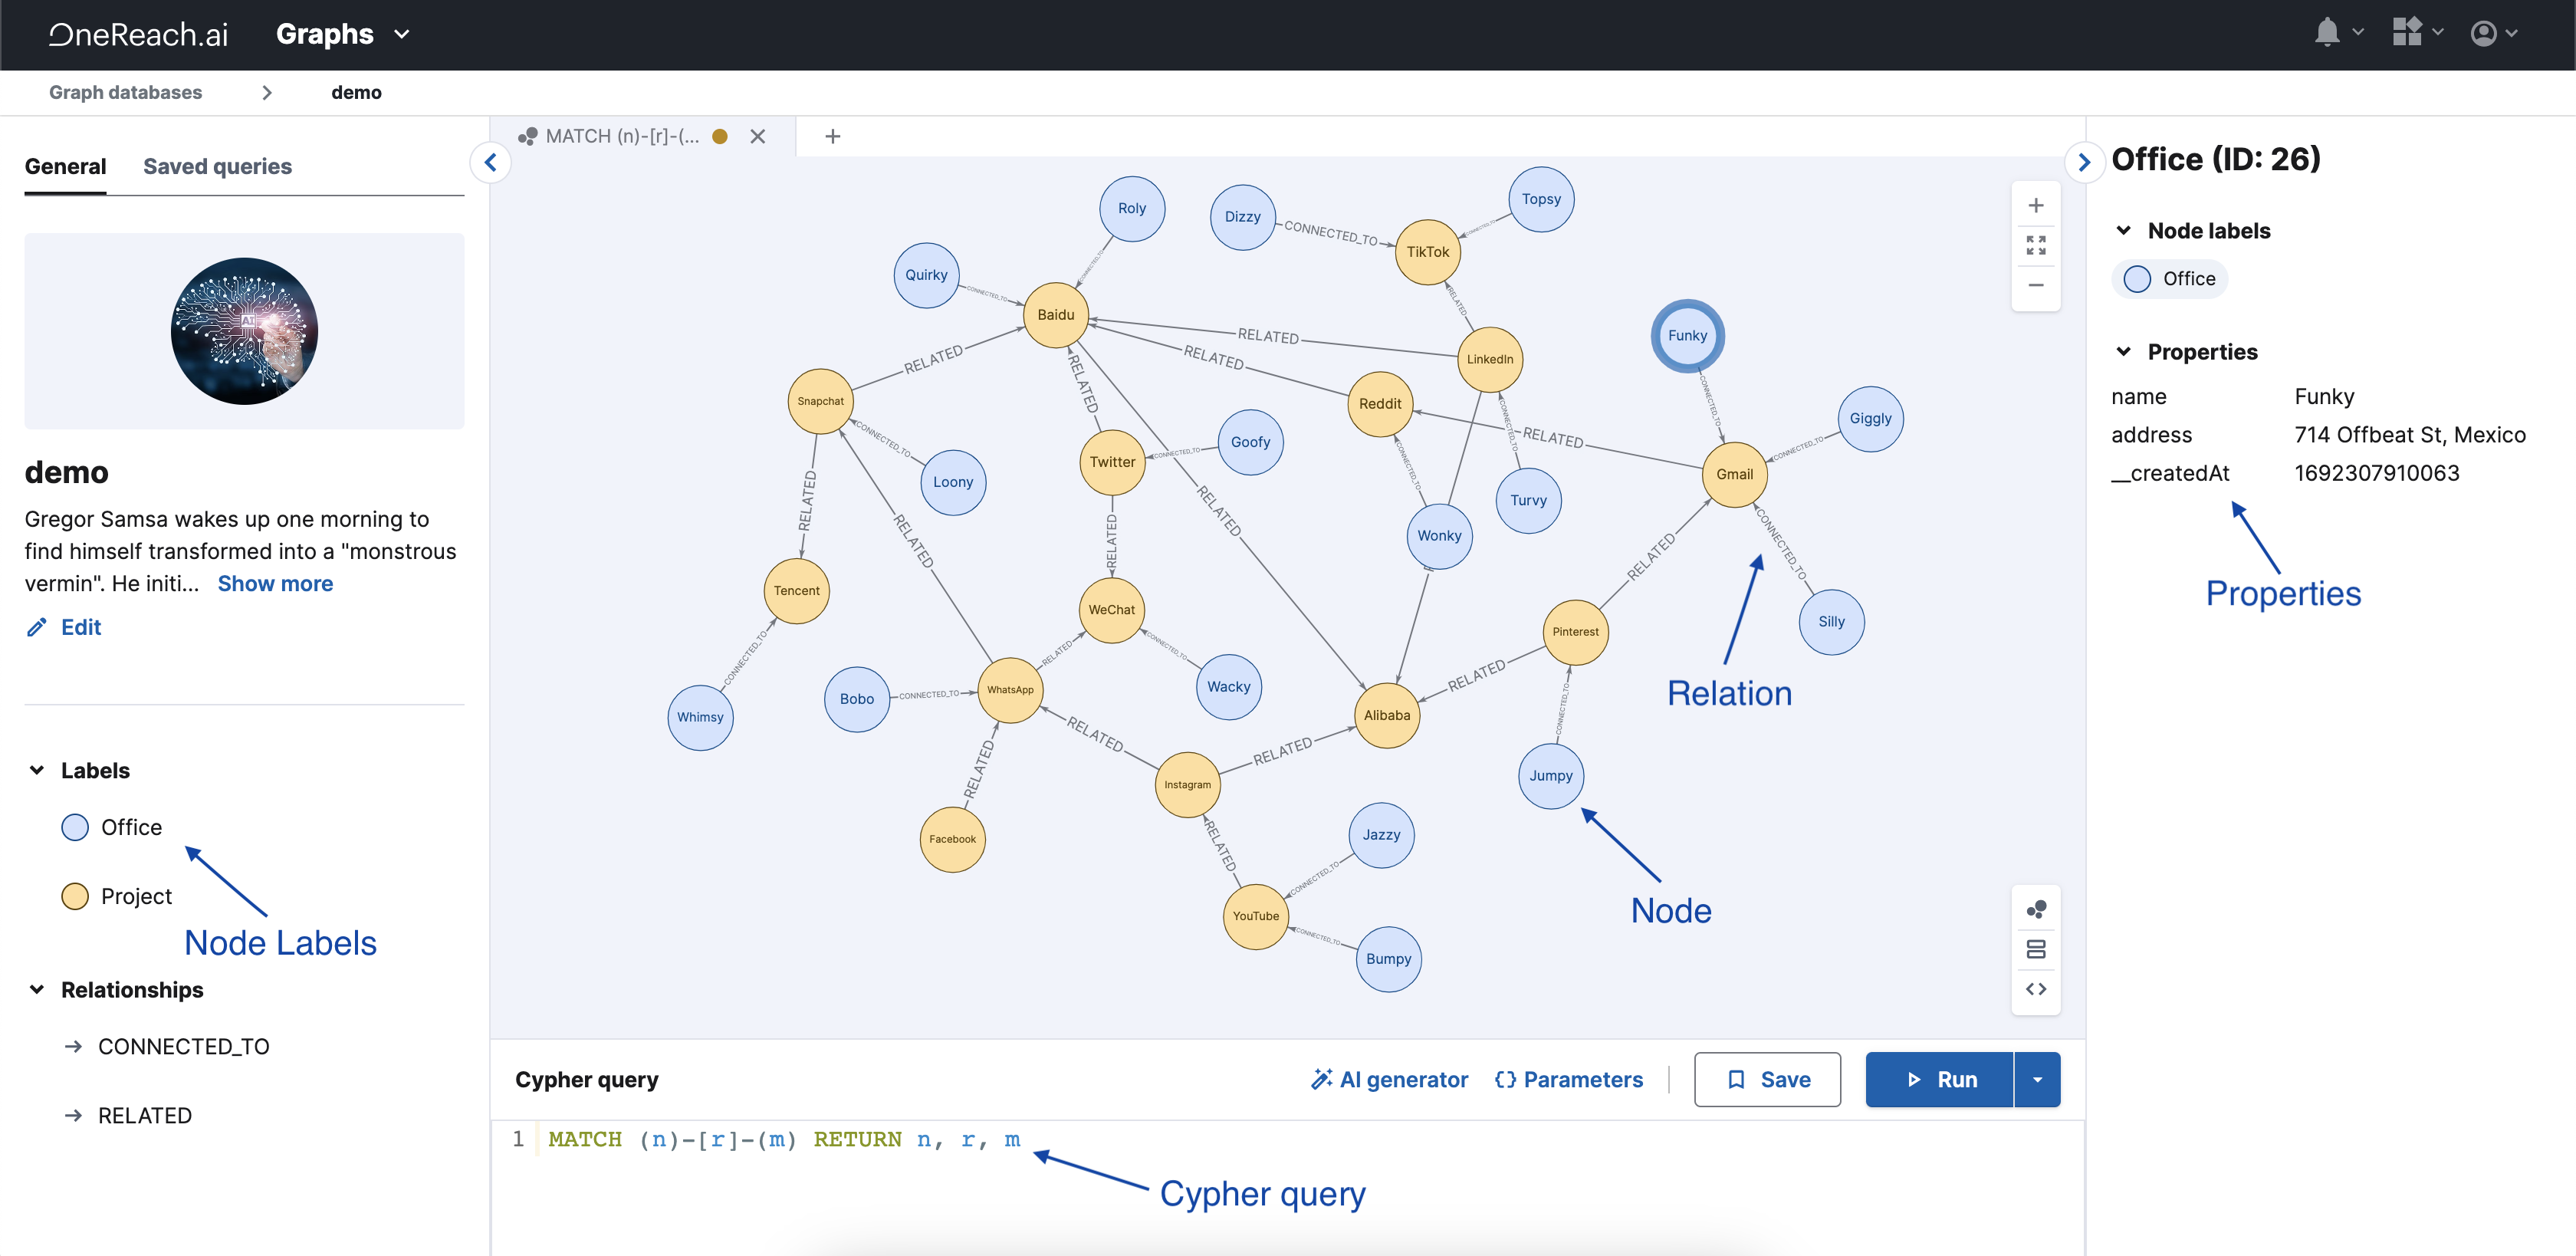Switch to the General tab
Screen dimensions: 2576x1256
(x=65, y=166)
